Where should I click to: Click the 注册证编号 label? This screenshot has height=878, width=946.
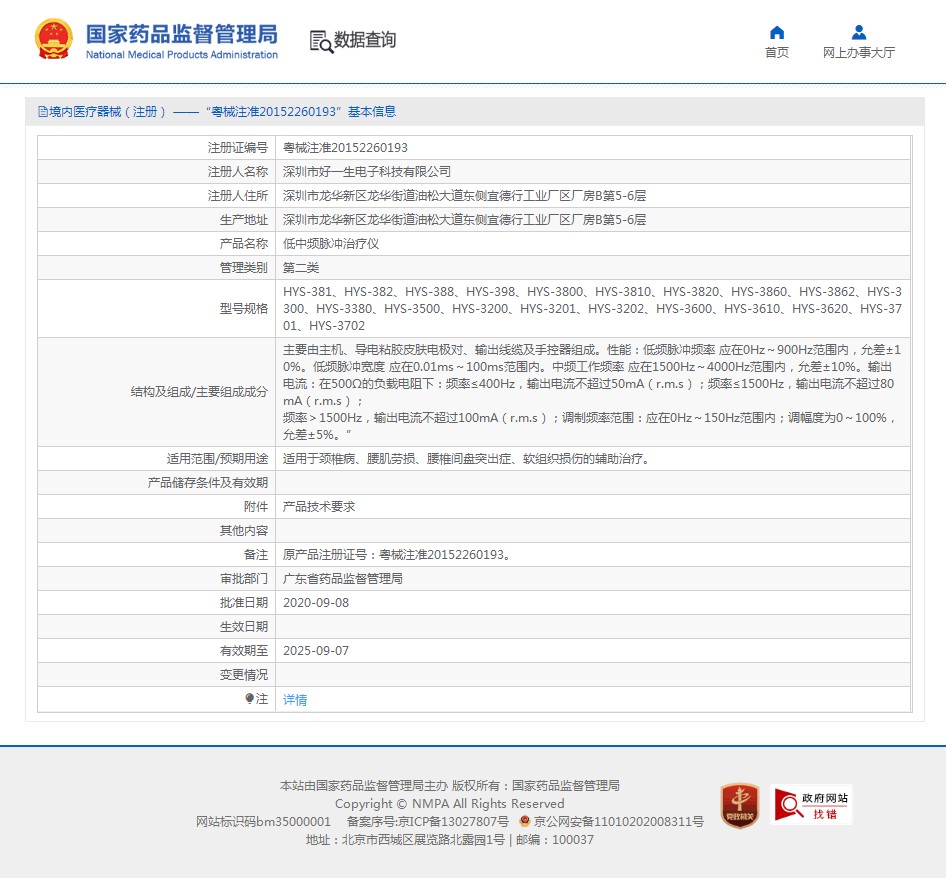[238, 148]
